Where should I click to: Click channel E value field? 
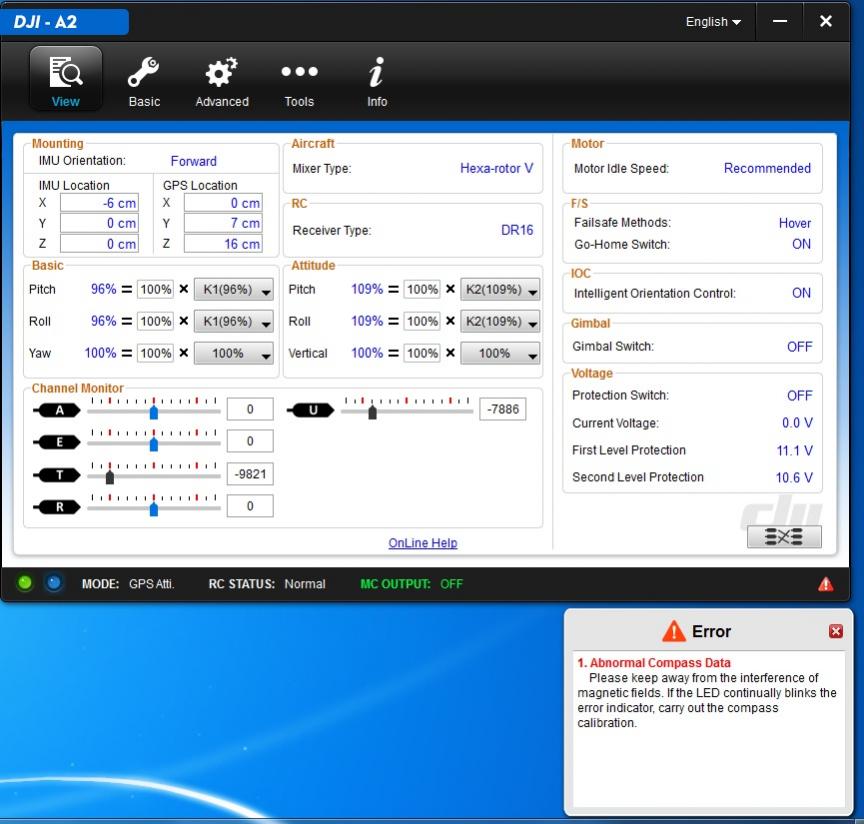click(250, 441)
